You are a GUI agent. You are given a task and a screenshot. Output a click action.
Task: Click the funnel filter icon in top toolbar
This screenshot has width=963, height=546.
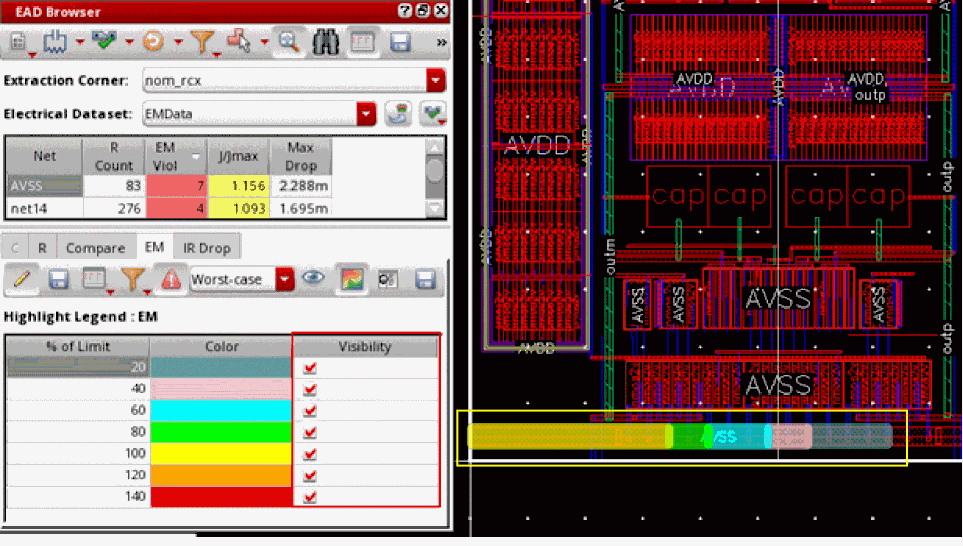point(201,43)
